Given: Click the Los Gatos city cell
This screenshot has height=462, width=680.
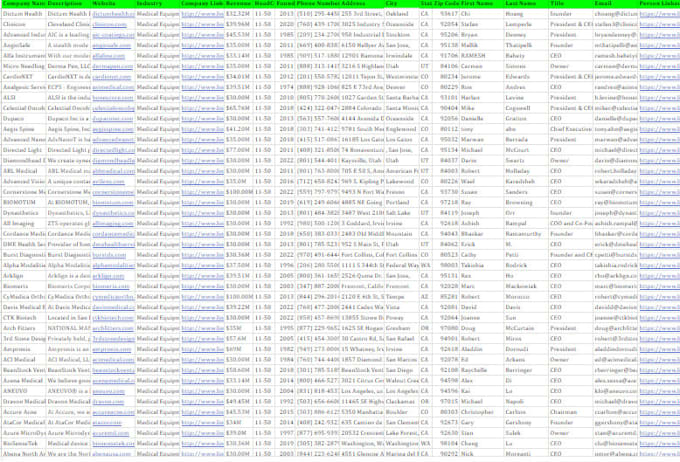Looking at the screenshot, I should coord(402,140).
